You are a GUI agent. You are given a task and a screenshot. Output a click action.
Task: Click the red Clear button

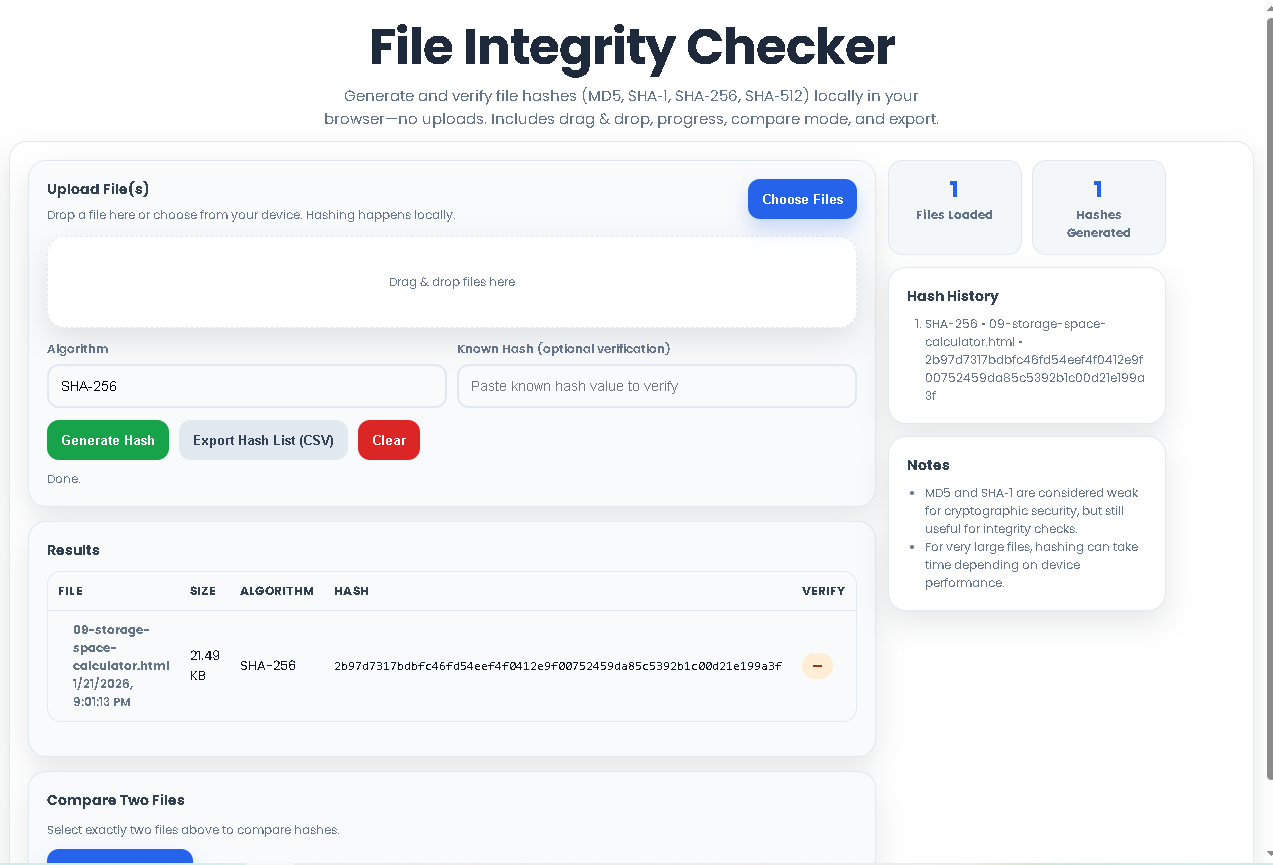tap(388, 440)
